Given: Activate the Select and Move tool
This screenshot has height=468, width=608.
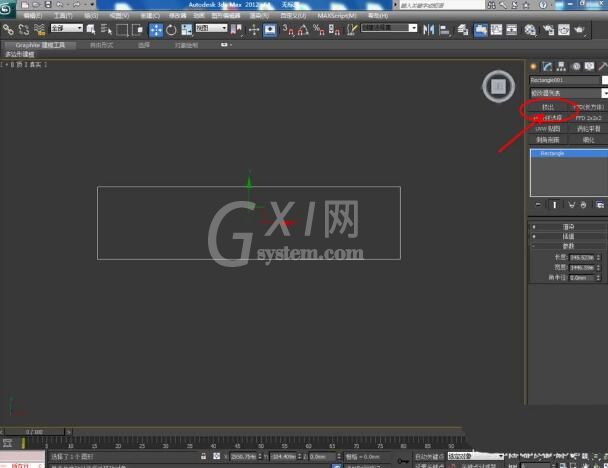Looking at the screenshot, I should tap(156, 29).
